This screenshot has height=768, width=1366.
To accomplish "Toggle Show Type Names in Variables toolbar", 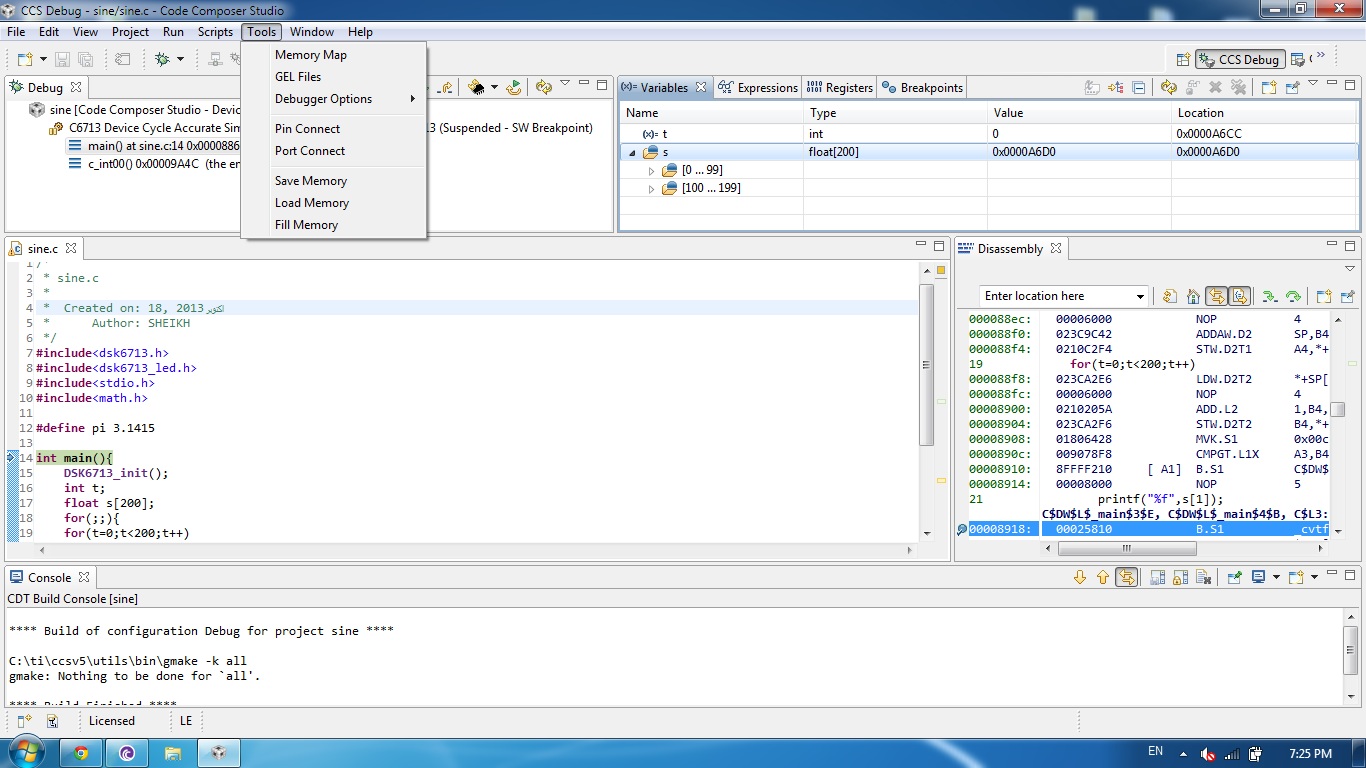I will pos(1092,88).
